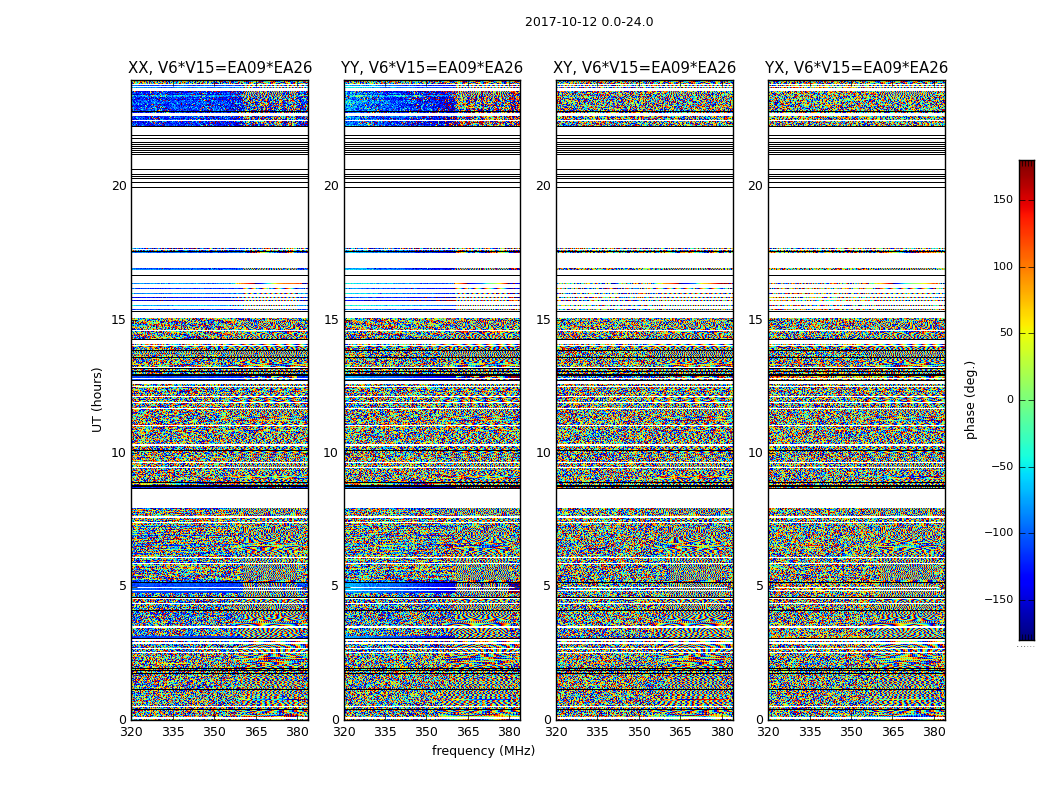The height and width of the screenshot is (800, 1050).
Task: Click the colorbar tick label '100'
Action: point(1003,266)
